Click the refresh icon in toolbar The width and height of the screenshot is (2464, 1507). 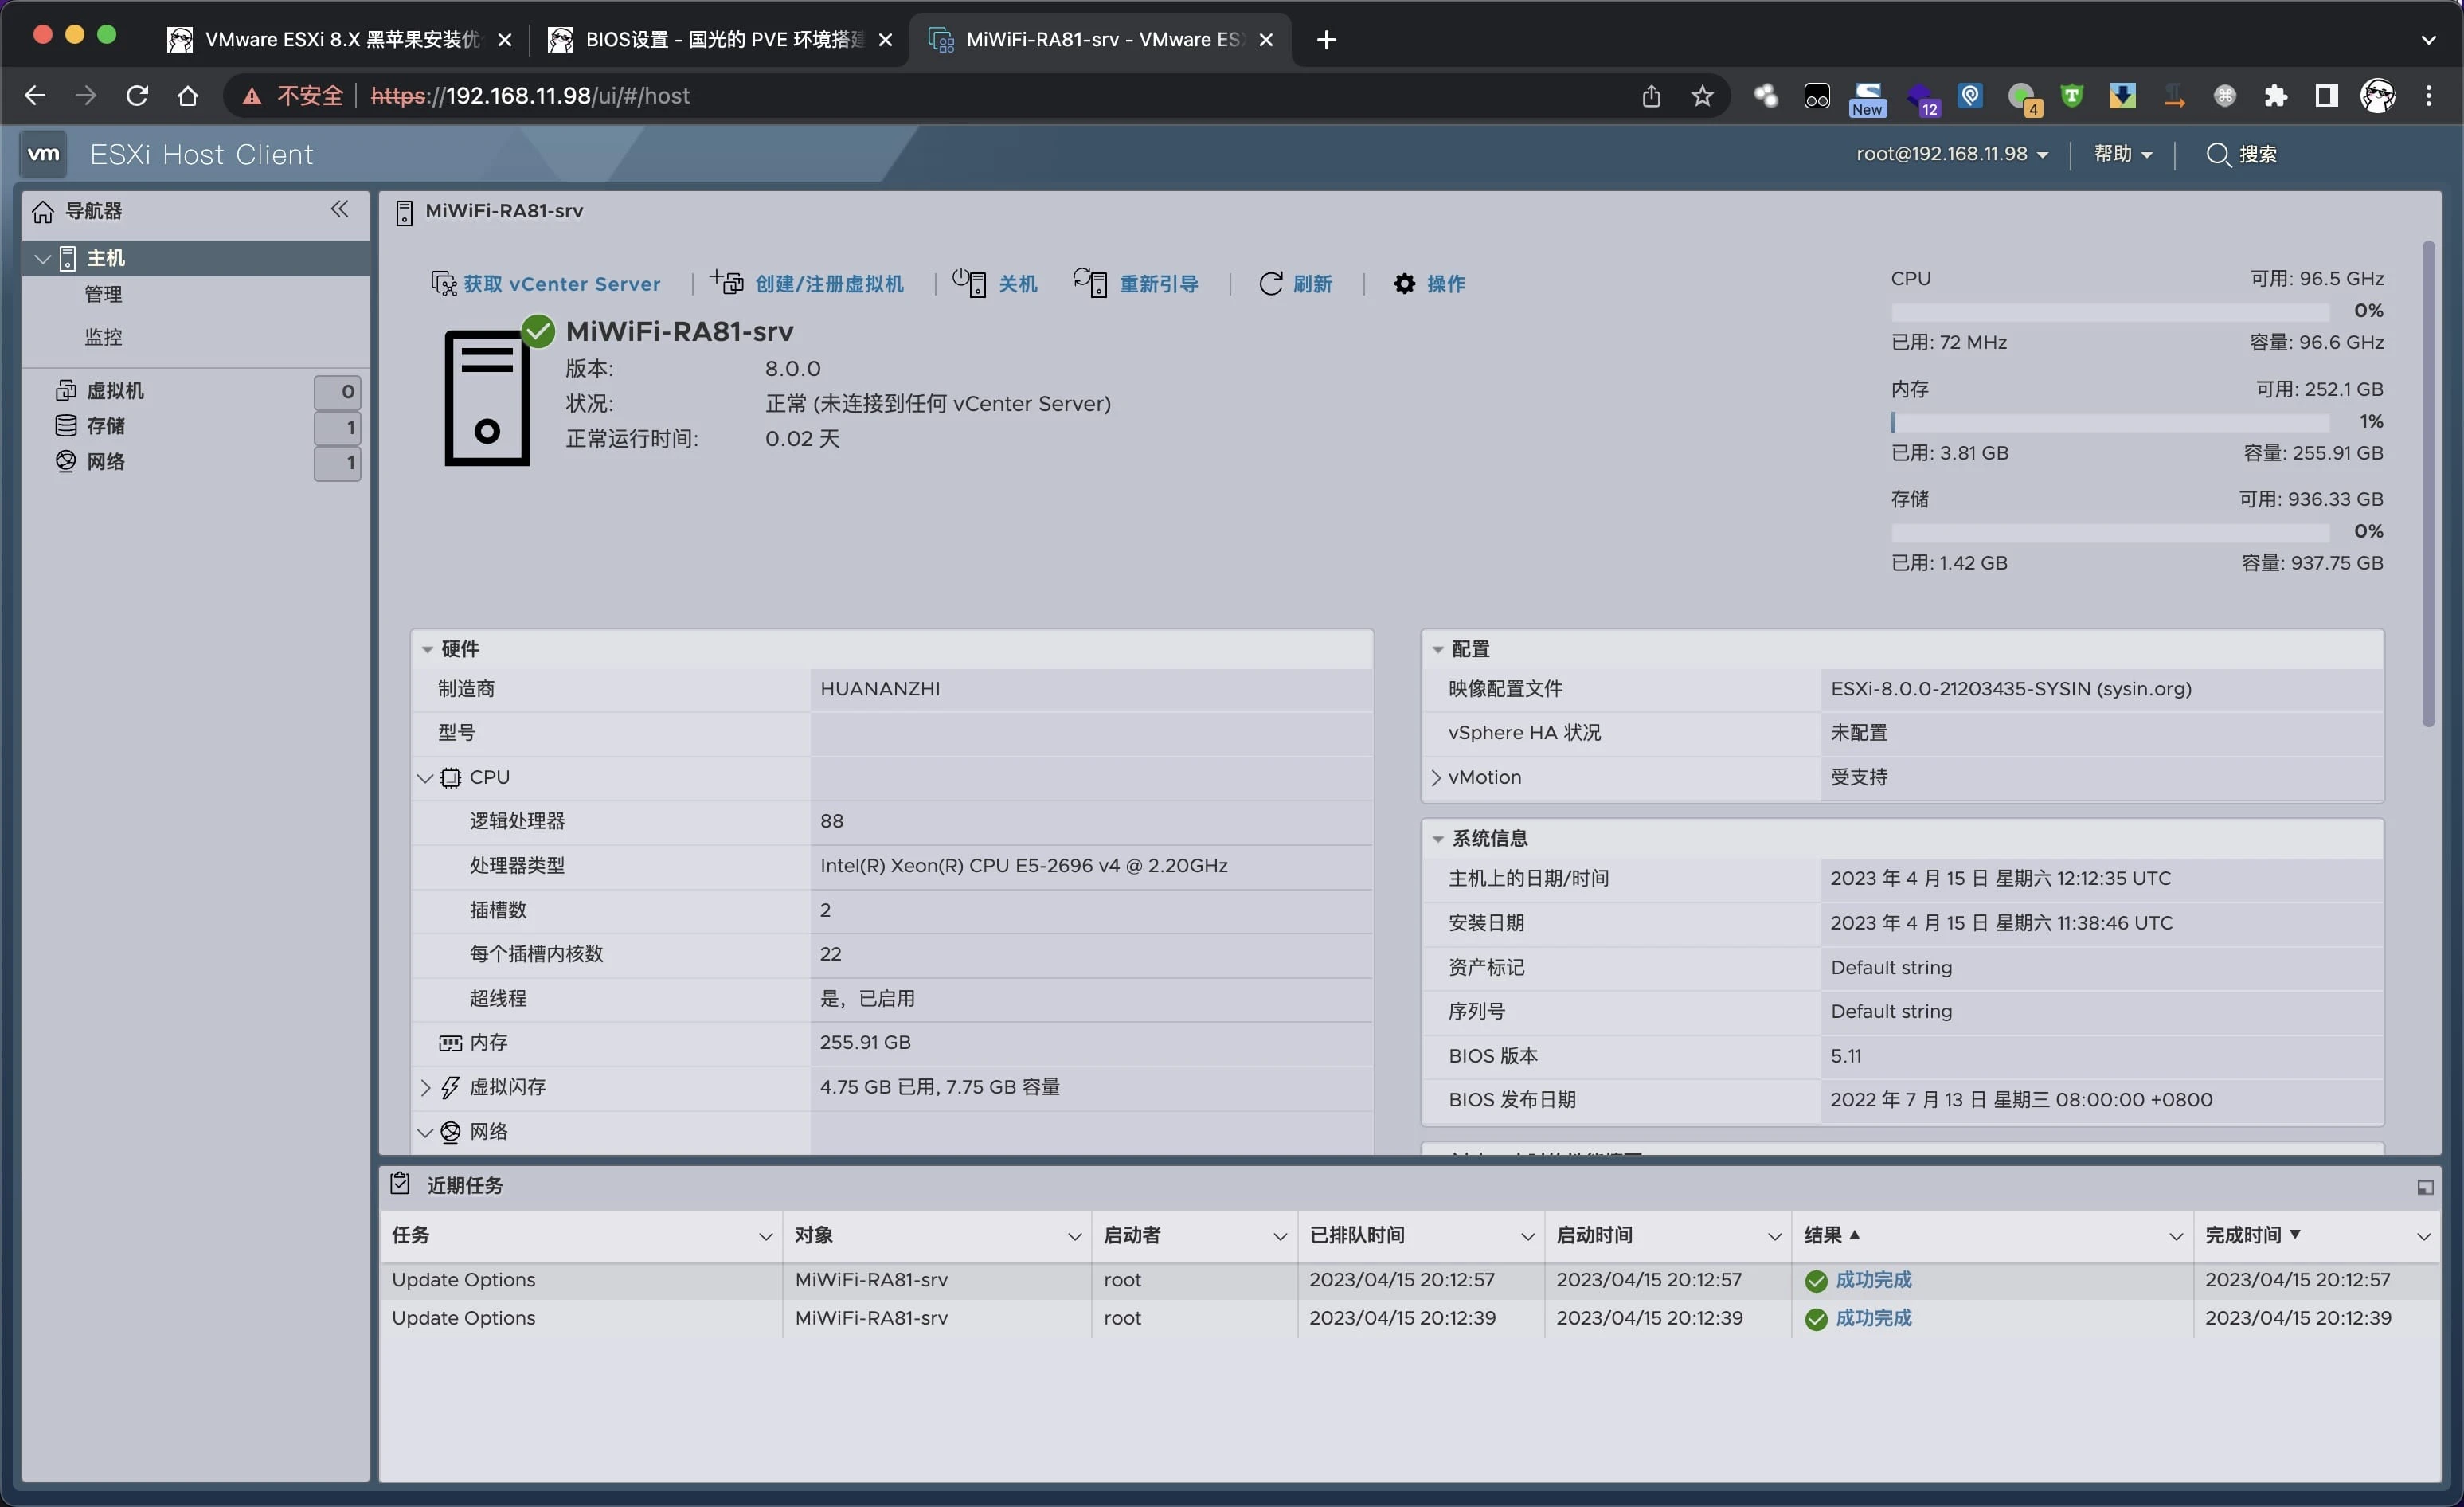point(1270,284)
